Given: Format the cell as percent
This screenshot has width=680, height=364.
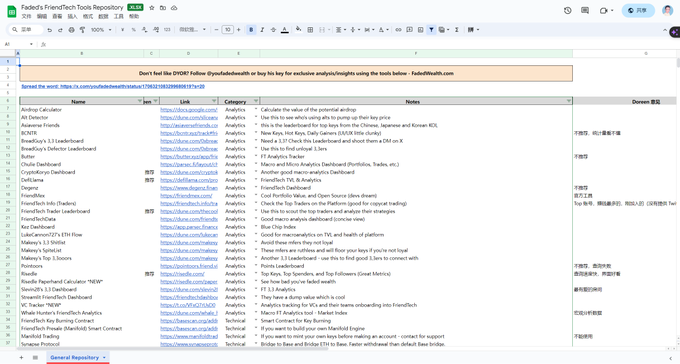Looking at the screenshot, I should [134, 30].
